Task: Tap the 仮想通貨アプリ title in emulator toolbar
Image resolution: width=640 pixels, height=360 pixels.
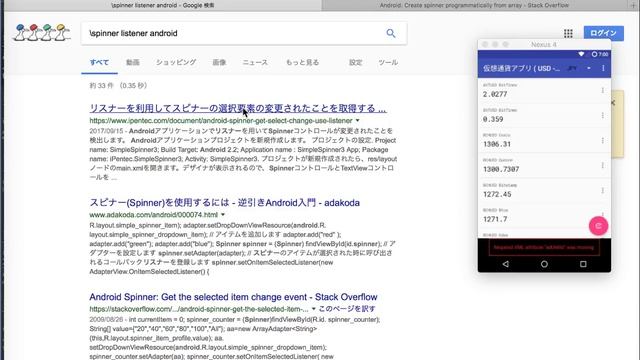Action: pyautogui.click(x=522, y=69)
